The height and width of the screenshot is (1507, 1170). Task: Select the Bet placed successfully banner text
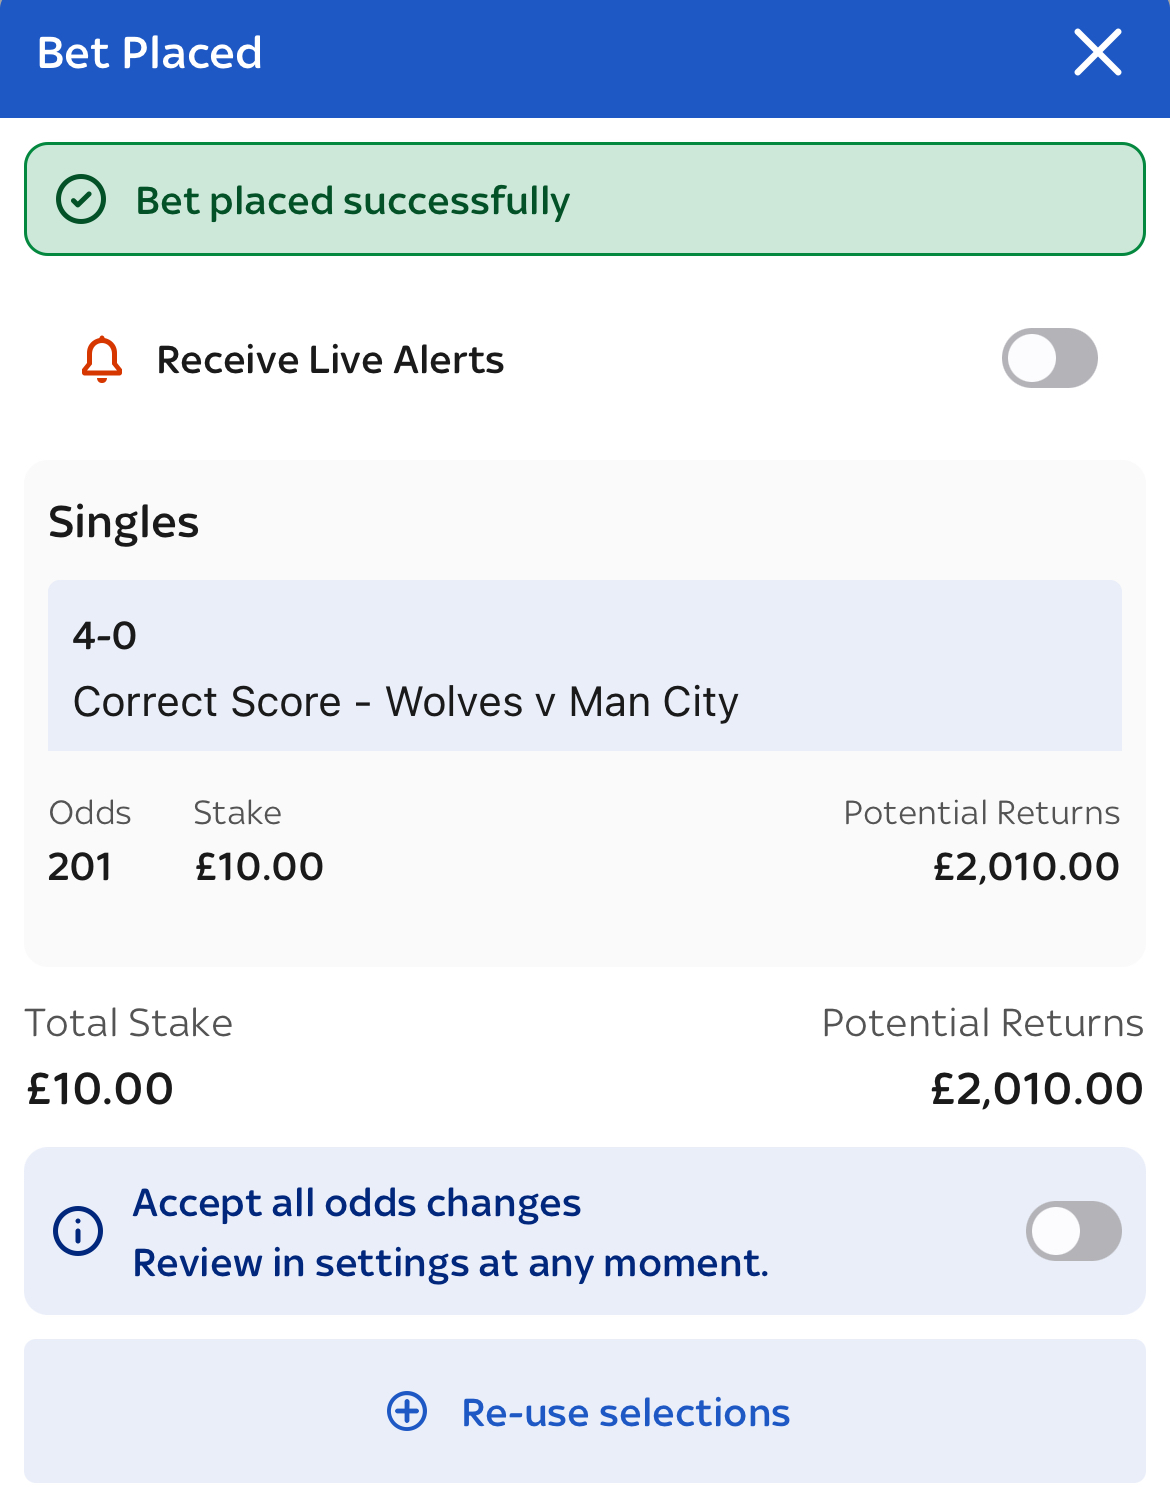[352, 201]
